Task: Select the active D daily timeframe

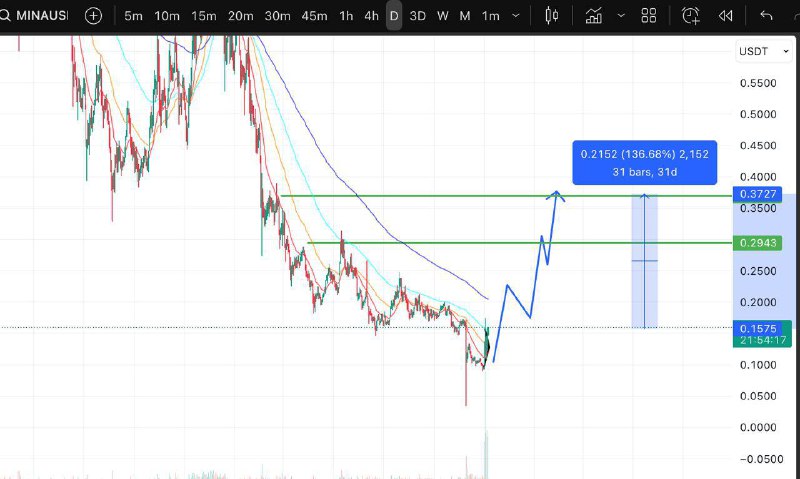Action: 394,16
